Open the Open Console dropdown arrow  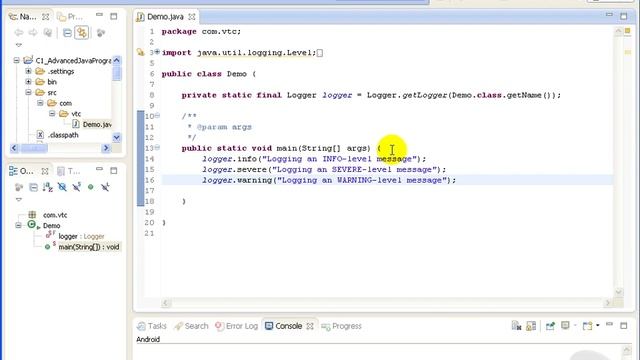click(x=598, y=325)
